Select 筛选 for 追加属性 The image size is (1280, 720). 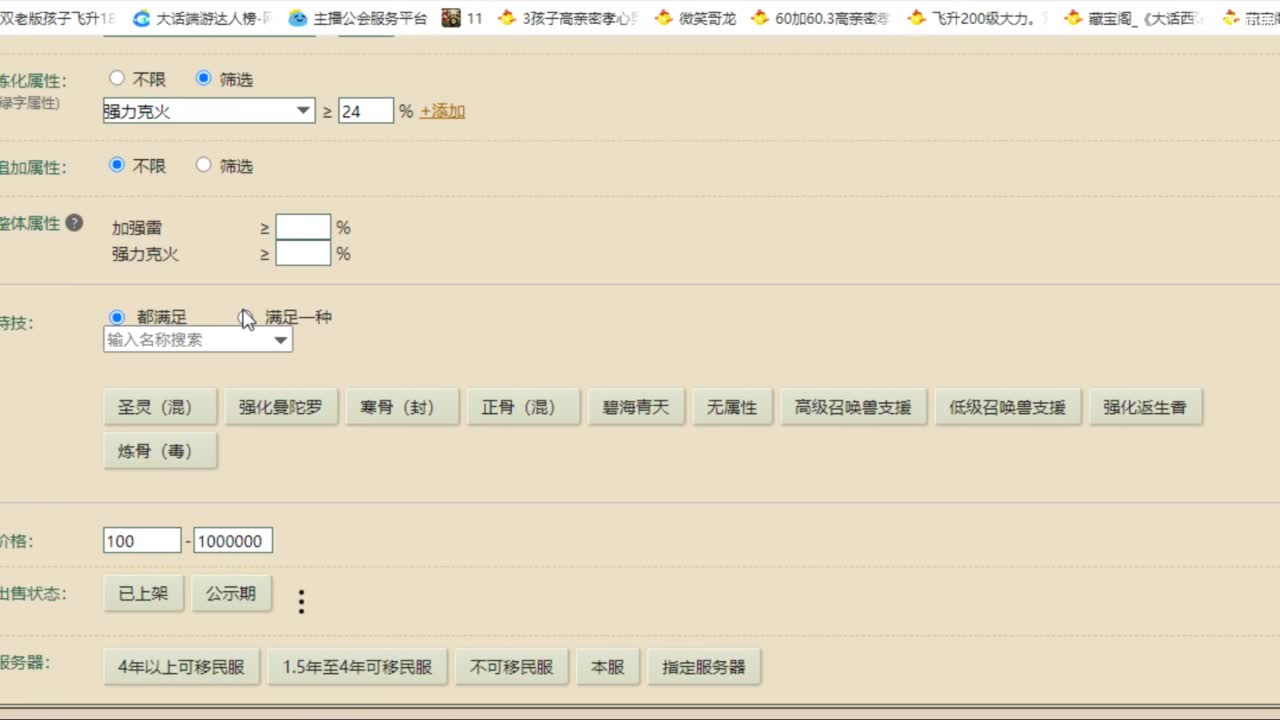(x=204, y=165)
